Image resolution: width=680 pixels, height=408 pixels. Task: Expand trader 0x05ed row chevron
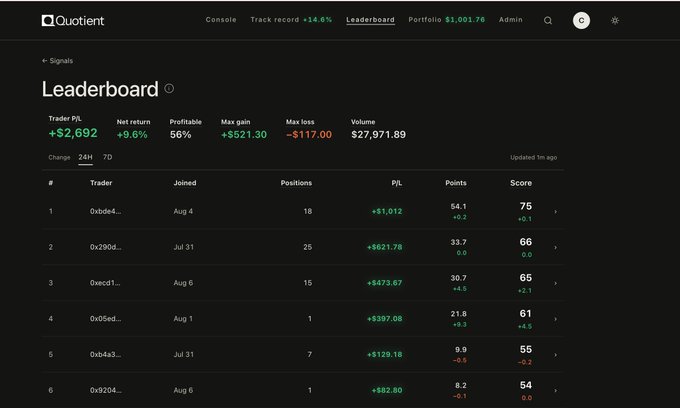(555, 319)
